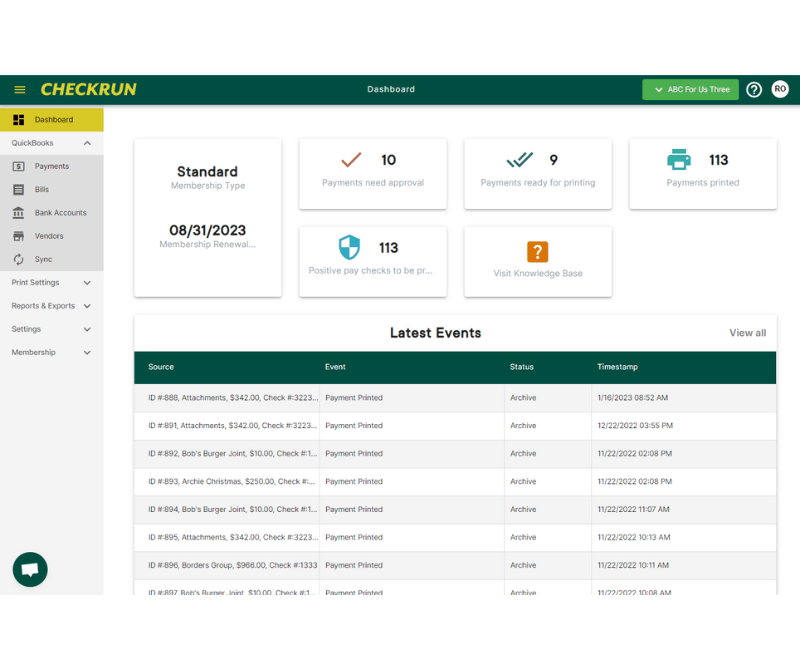Click the View all events link
The width and height of the screenshot is (800, 670).
coord(747,332)
